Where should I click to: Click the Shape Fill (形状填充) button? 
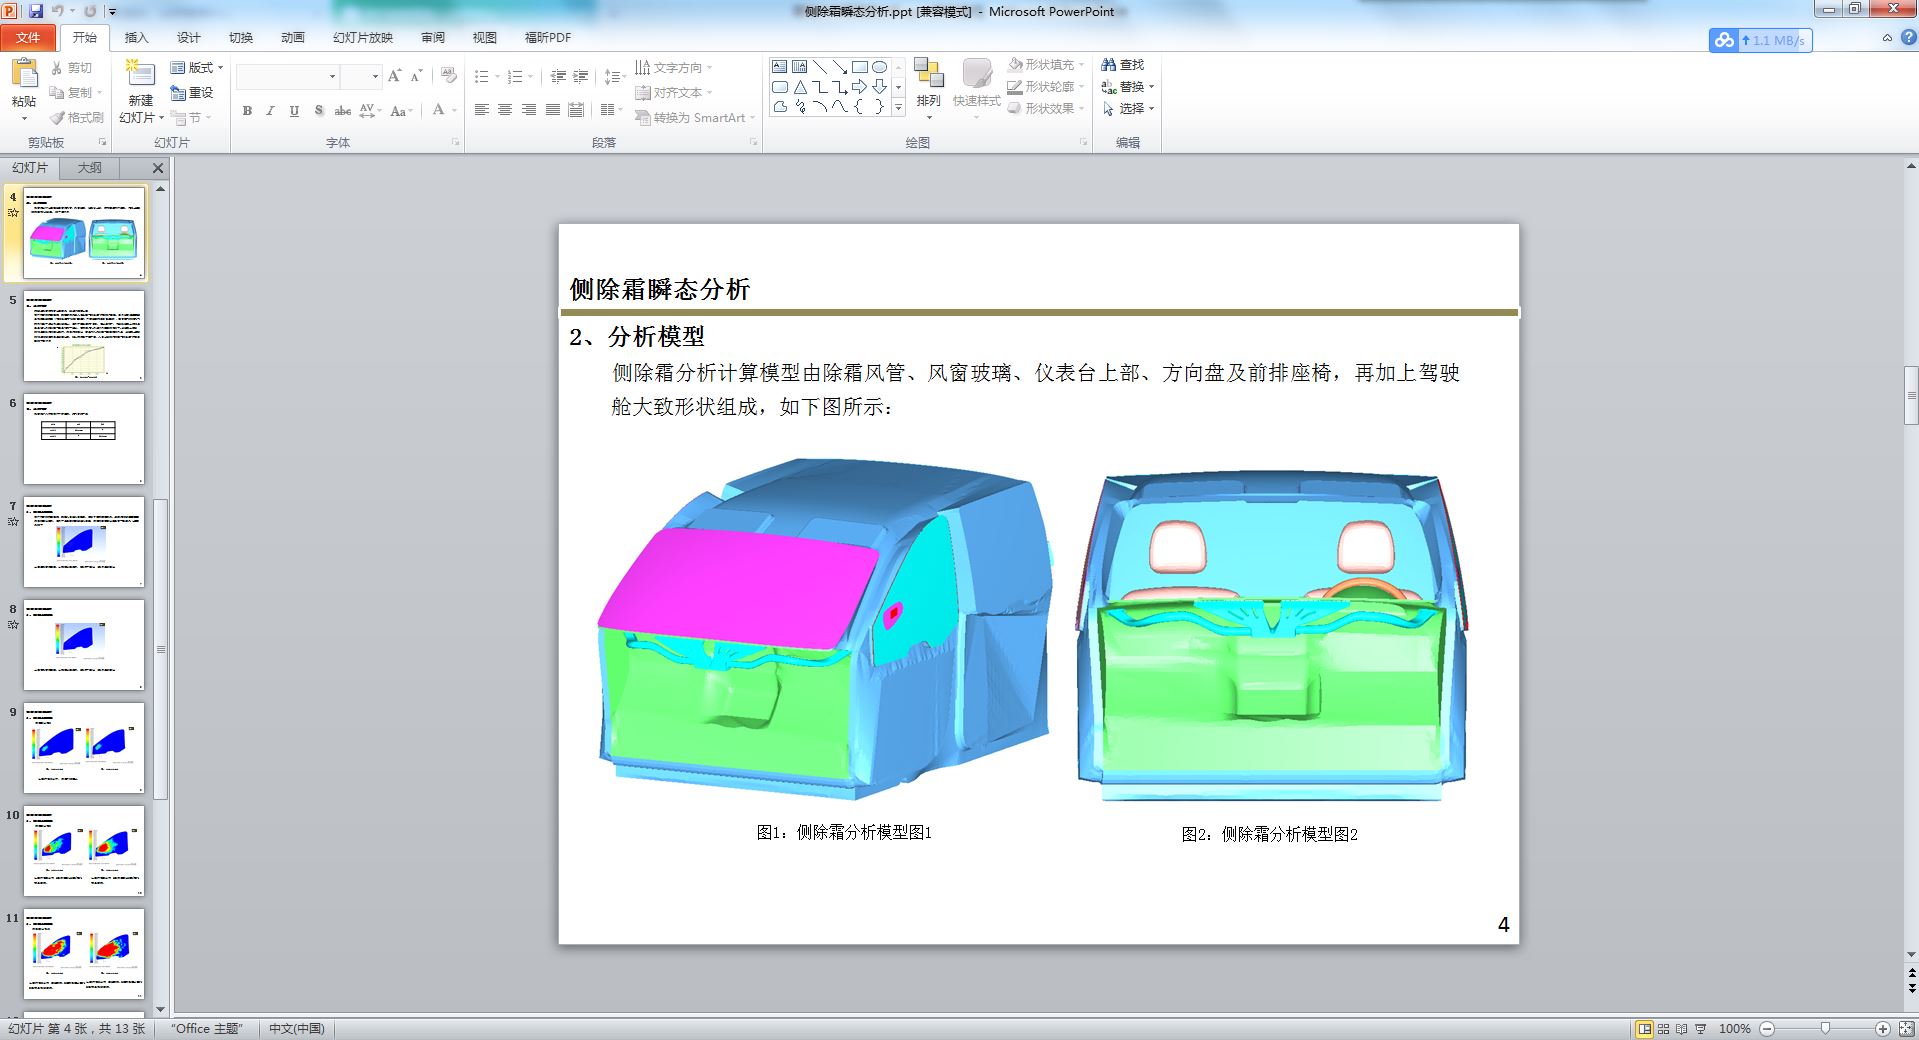click(1045, 65)
